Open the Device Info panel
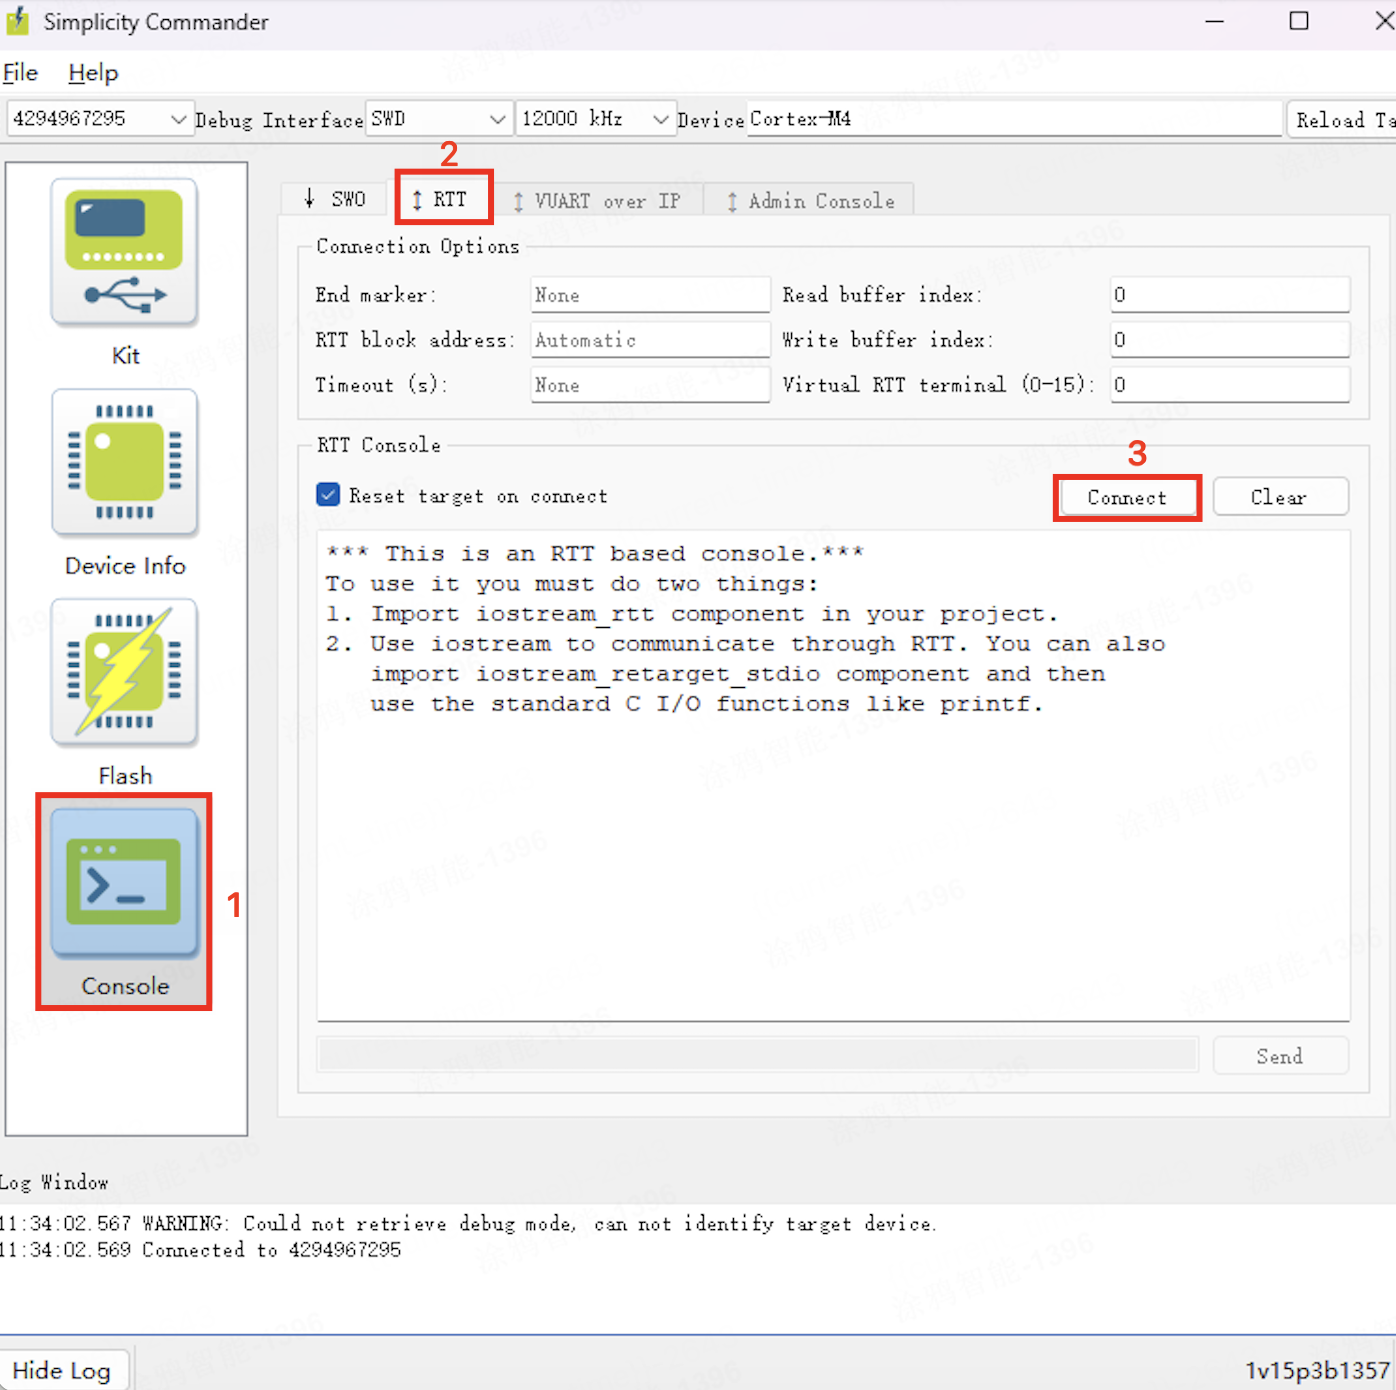Image resolution: width=1396 pixels, height=1390 pixels. coord(125,462)
